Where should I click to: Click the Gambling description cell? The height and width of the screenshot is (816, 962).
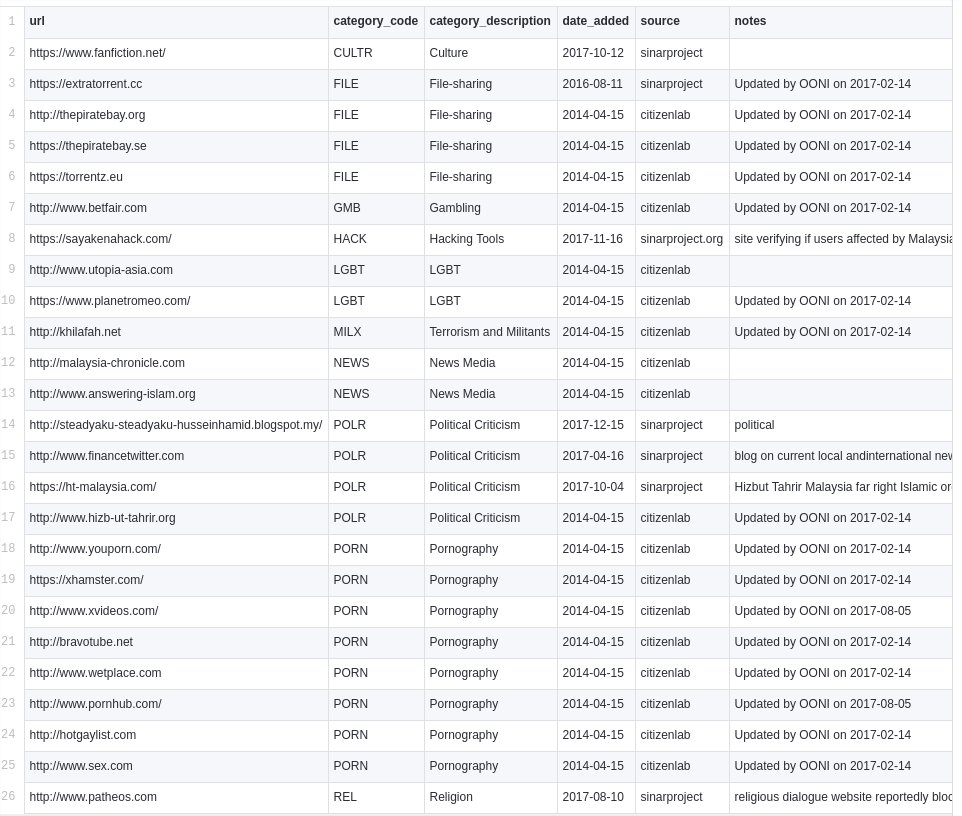(x=491, y=209)
